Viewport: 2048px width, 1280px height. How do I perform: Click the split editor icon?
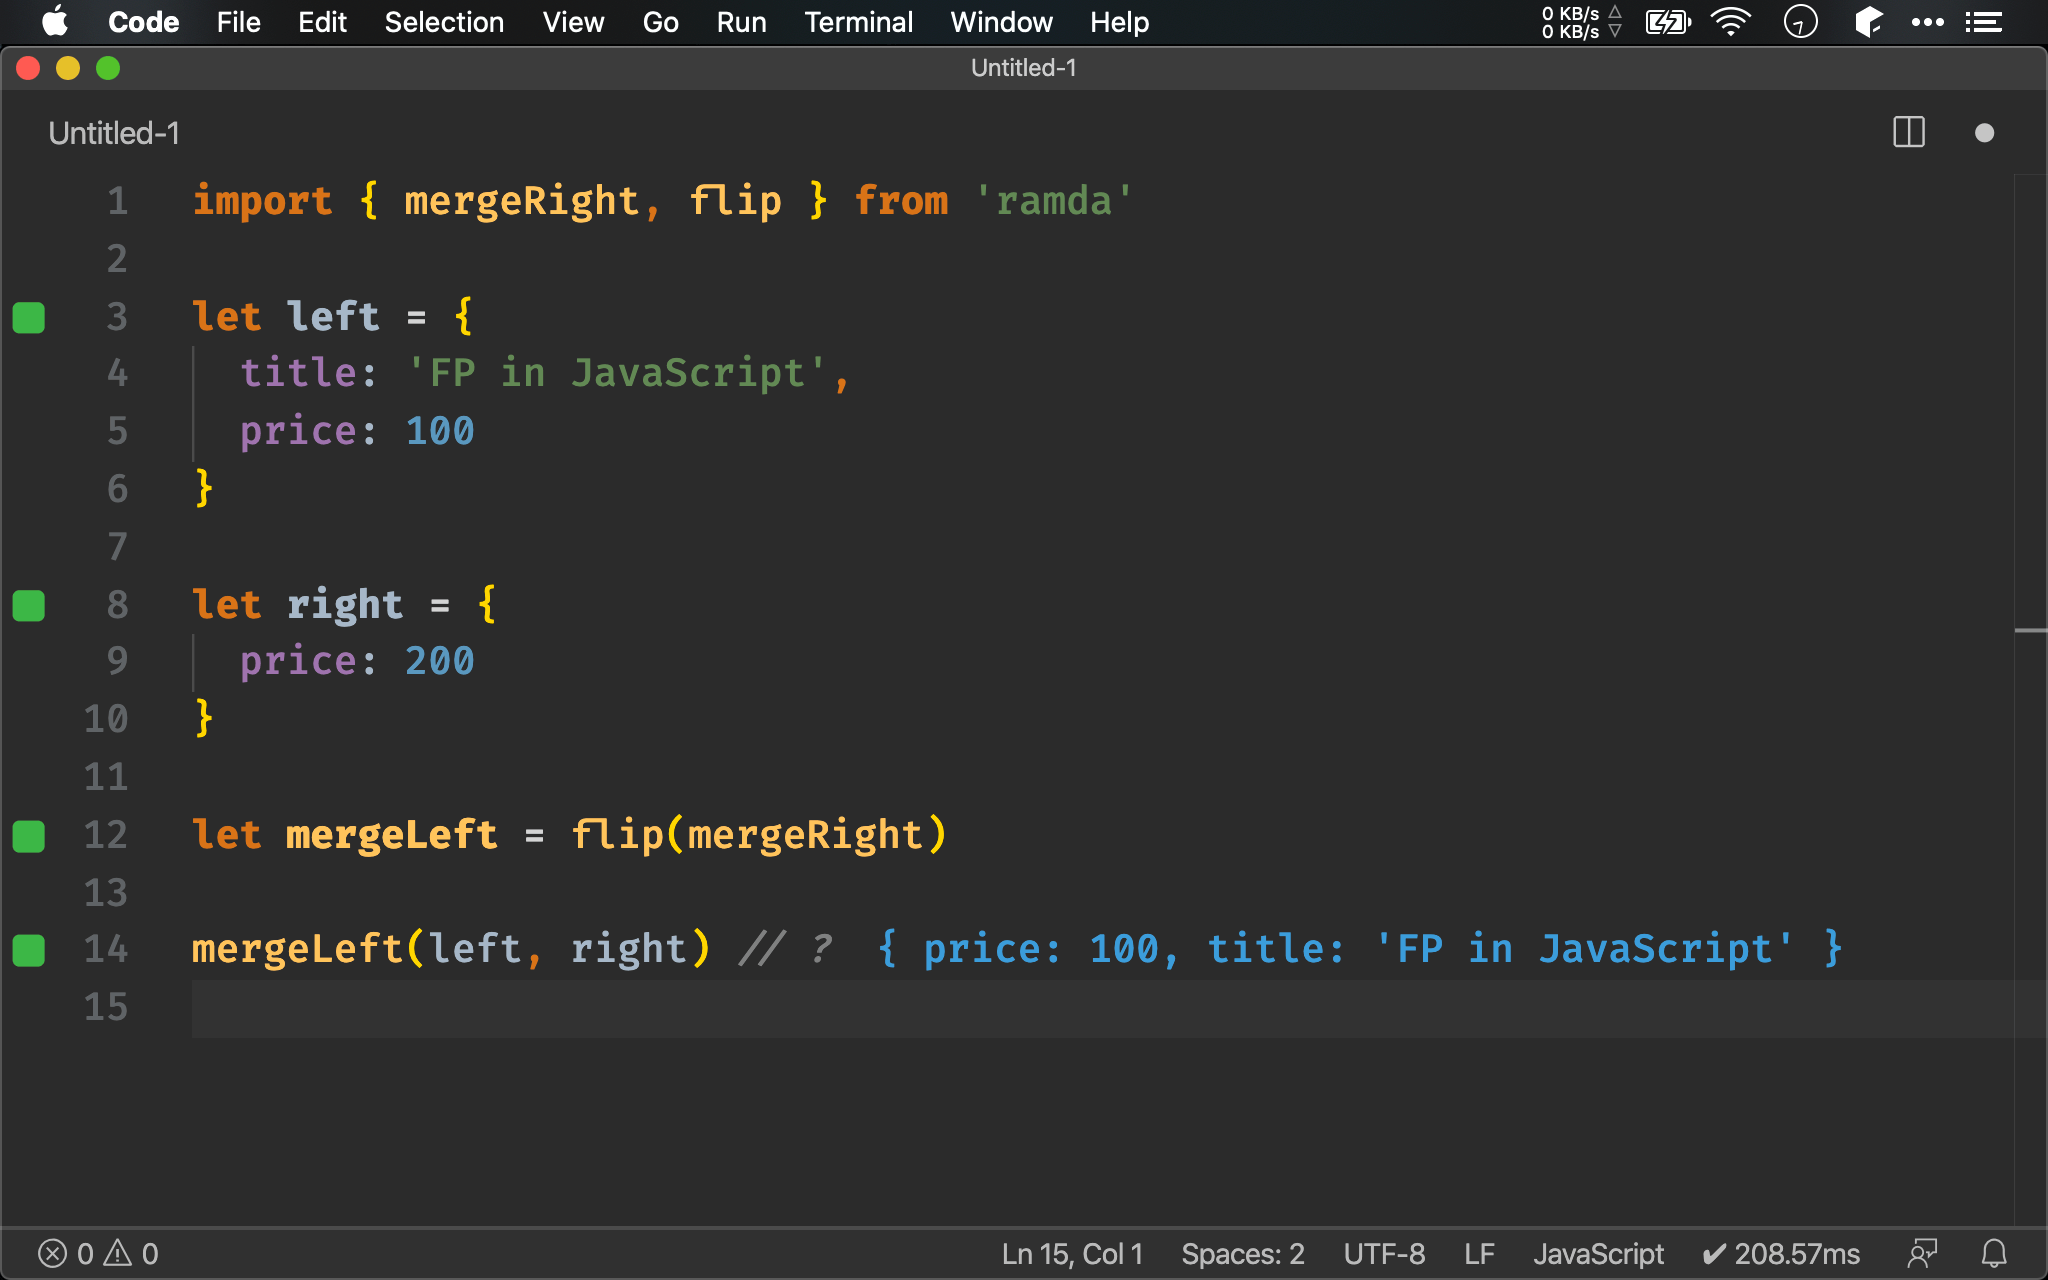1908,134
